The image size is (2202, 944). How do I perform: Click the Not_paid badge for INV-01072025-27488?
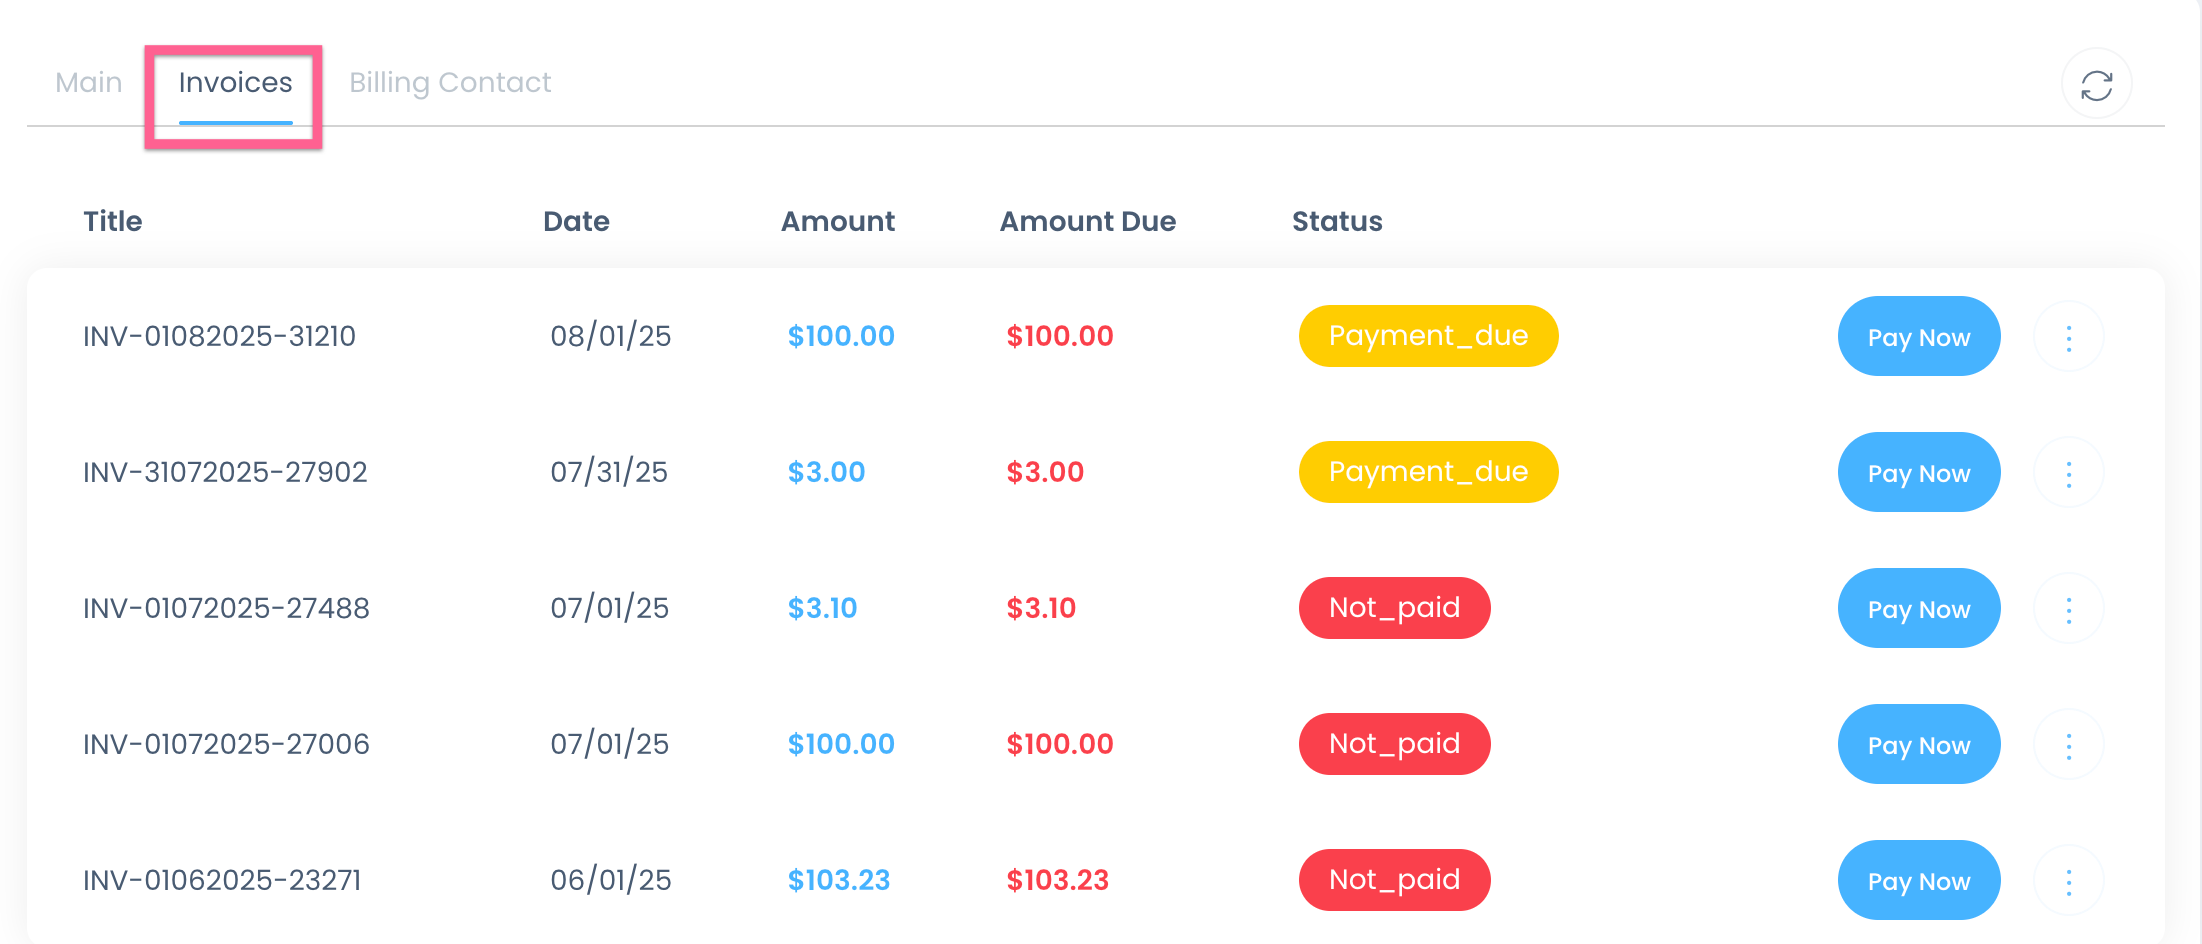point(1394,608)
